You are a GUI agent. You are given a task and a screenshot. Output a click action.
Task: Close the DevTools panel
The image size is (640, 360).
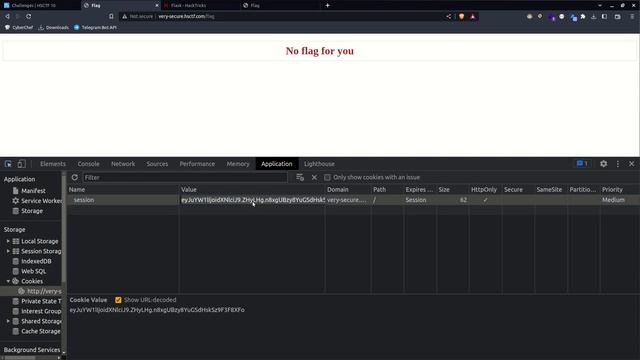tap(631, 164)
